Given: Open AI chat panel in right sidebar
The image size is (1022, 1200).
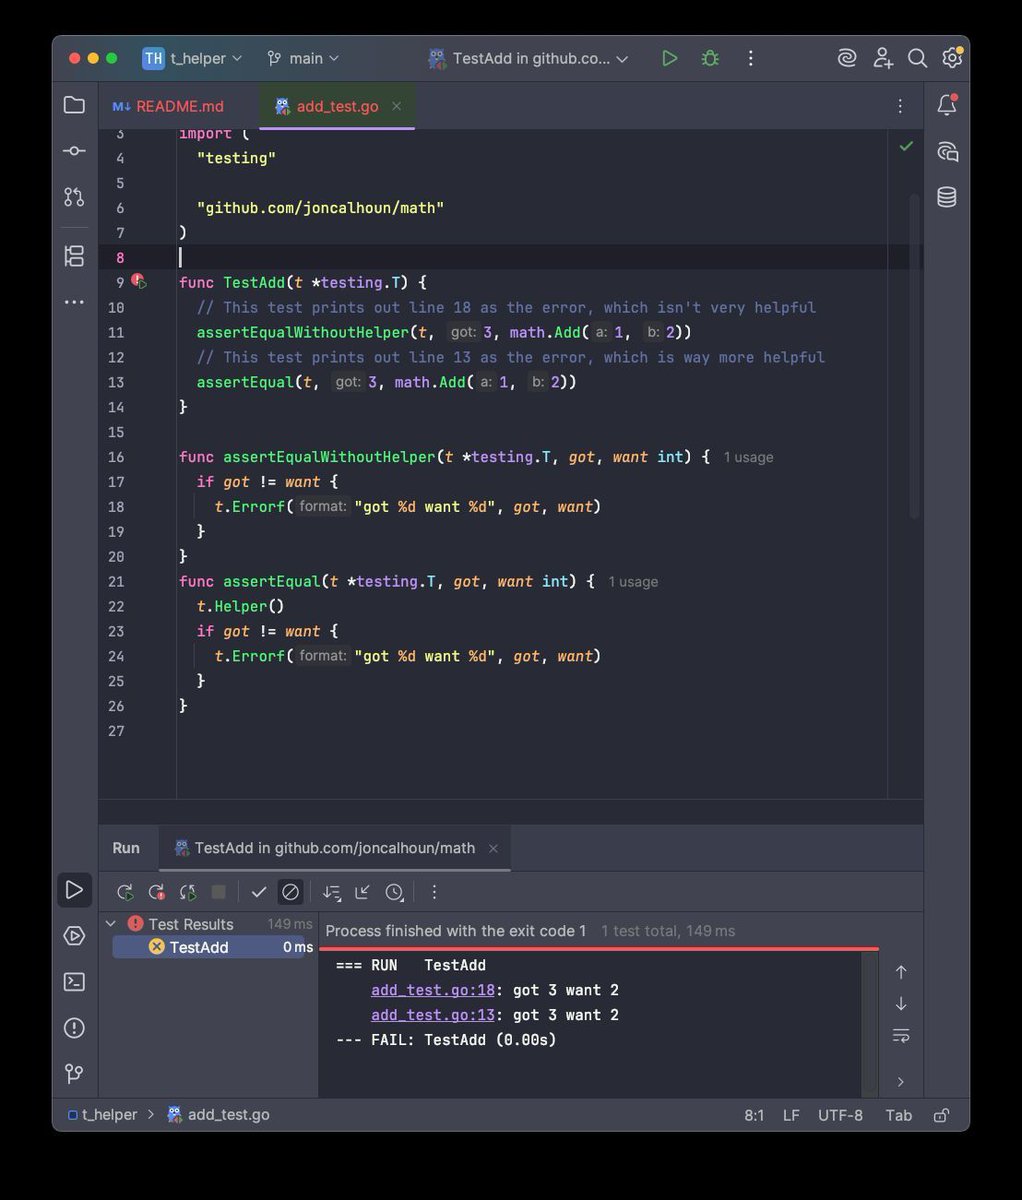Looking at the screenshot, I should pyautogui.click(x=946, y=151).
